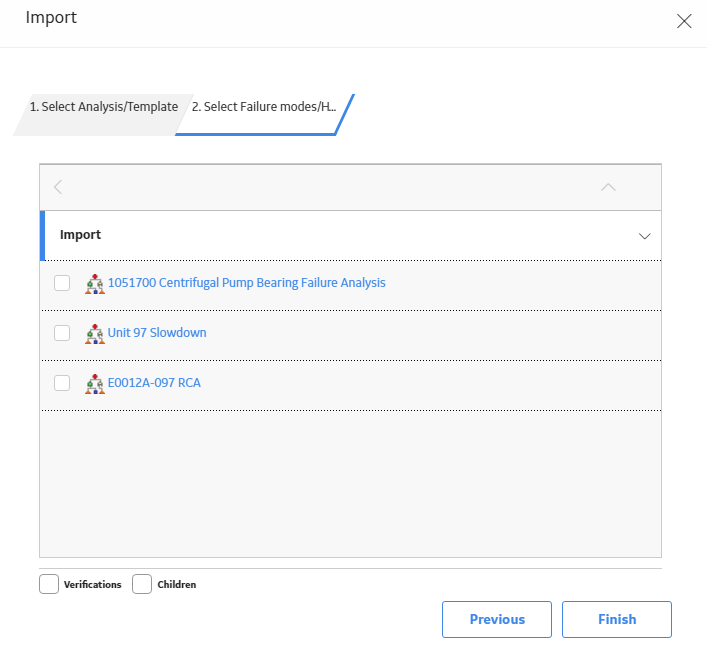Viewport: 707px width, 646px height.
Task: Click the up chevron in the list header
Action: coord(608,187)
